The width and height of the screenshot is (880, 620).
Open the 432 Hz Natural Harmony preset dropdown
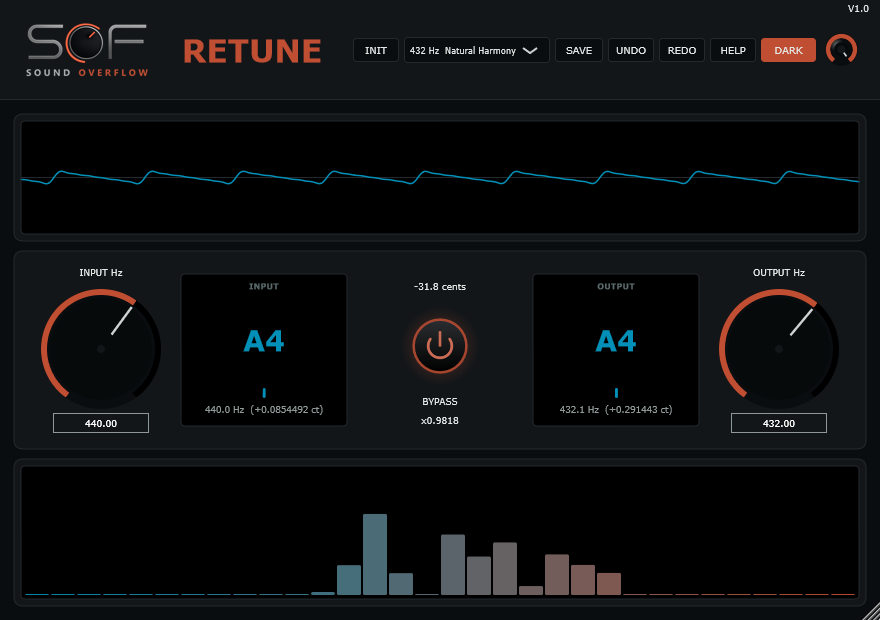(476, 50)
